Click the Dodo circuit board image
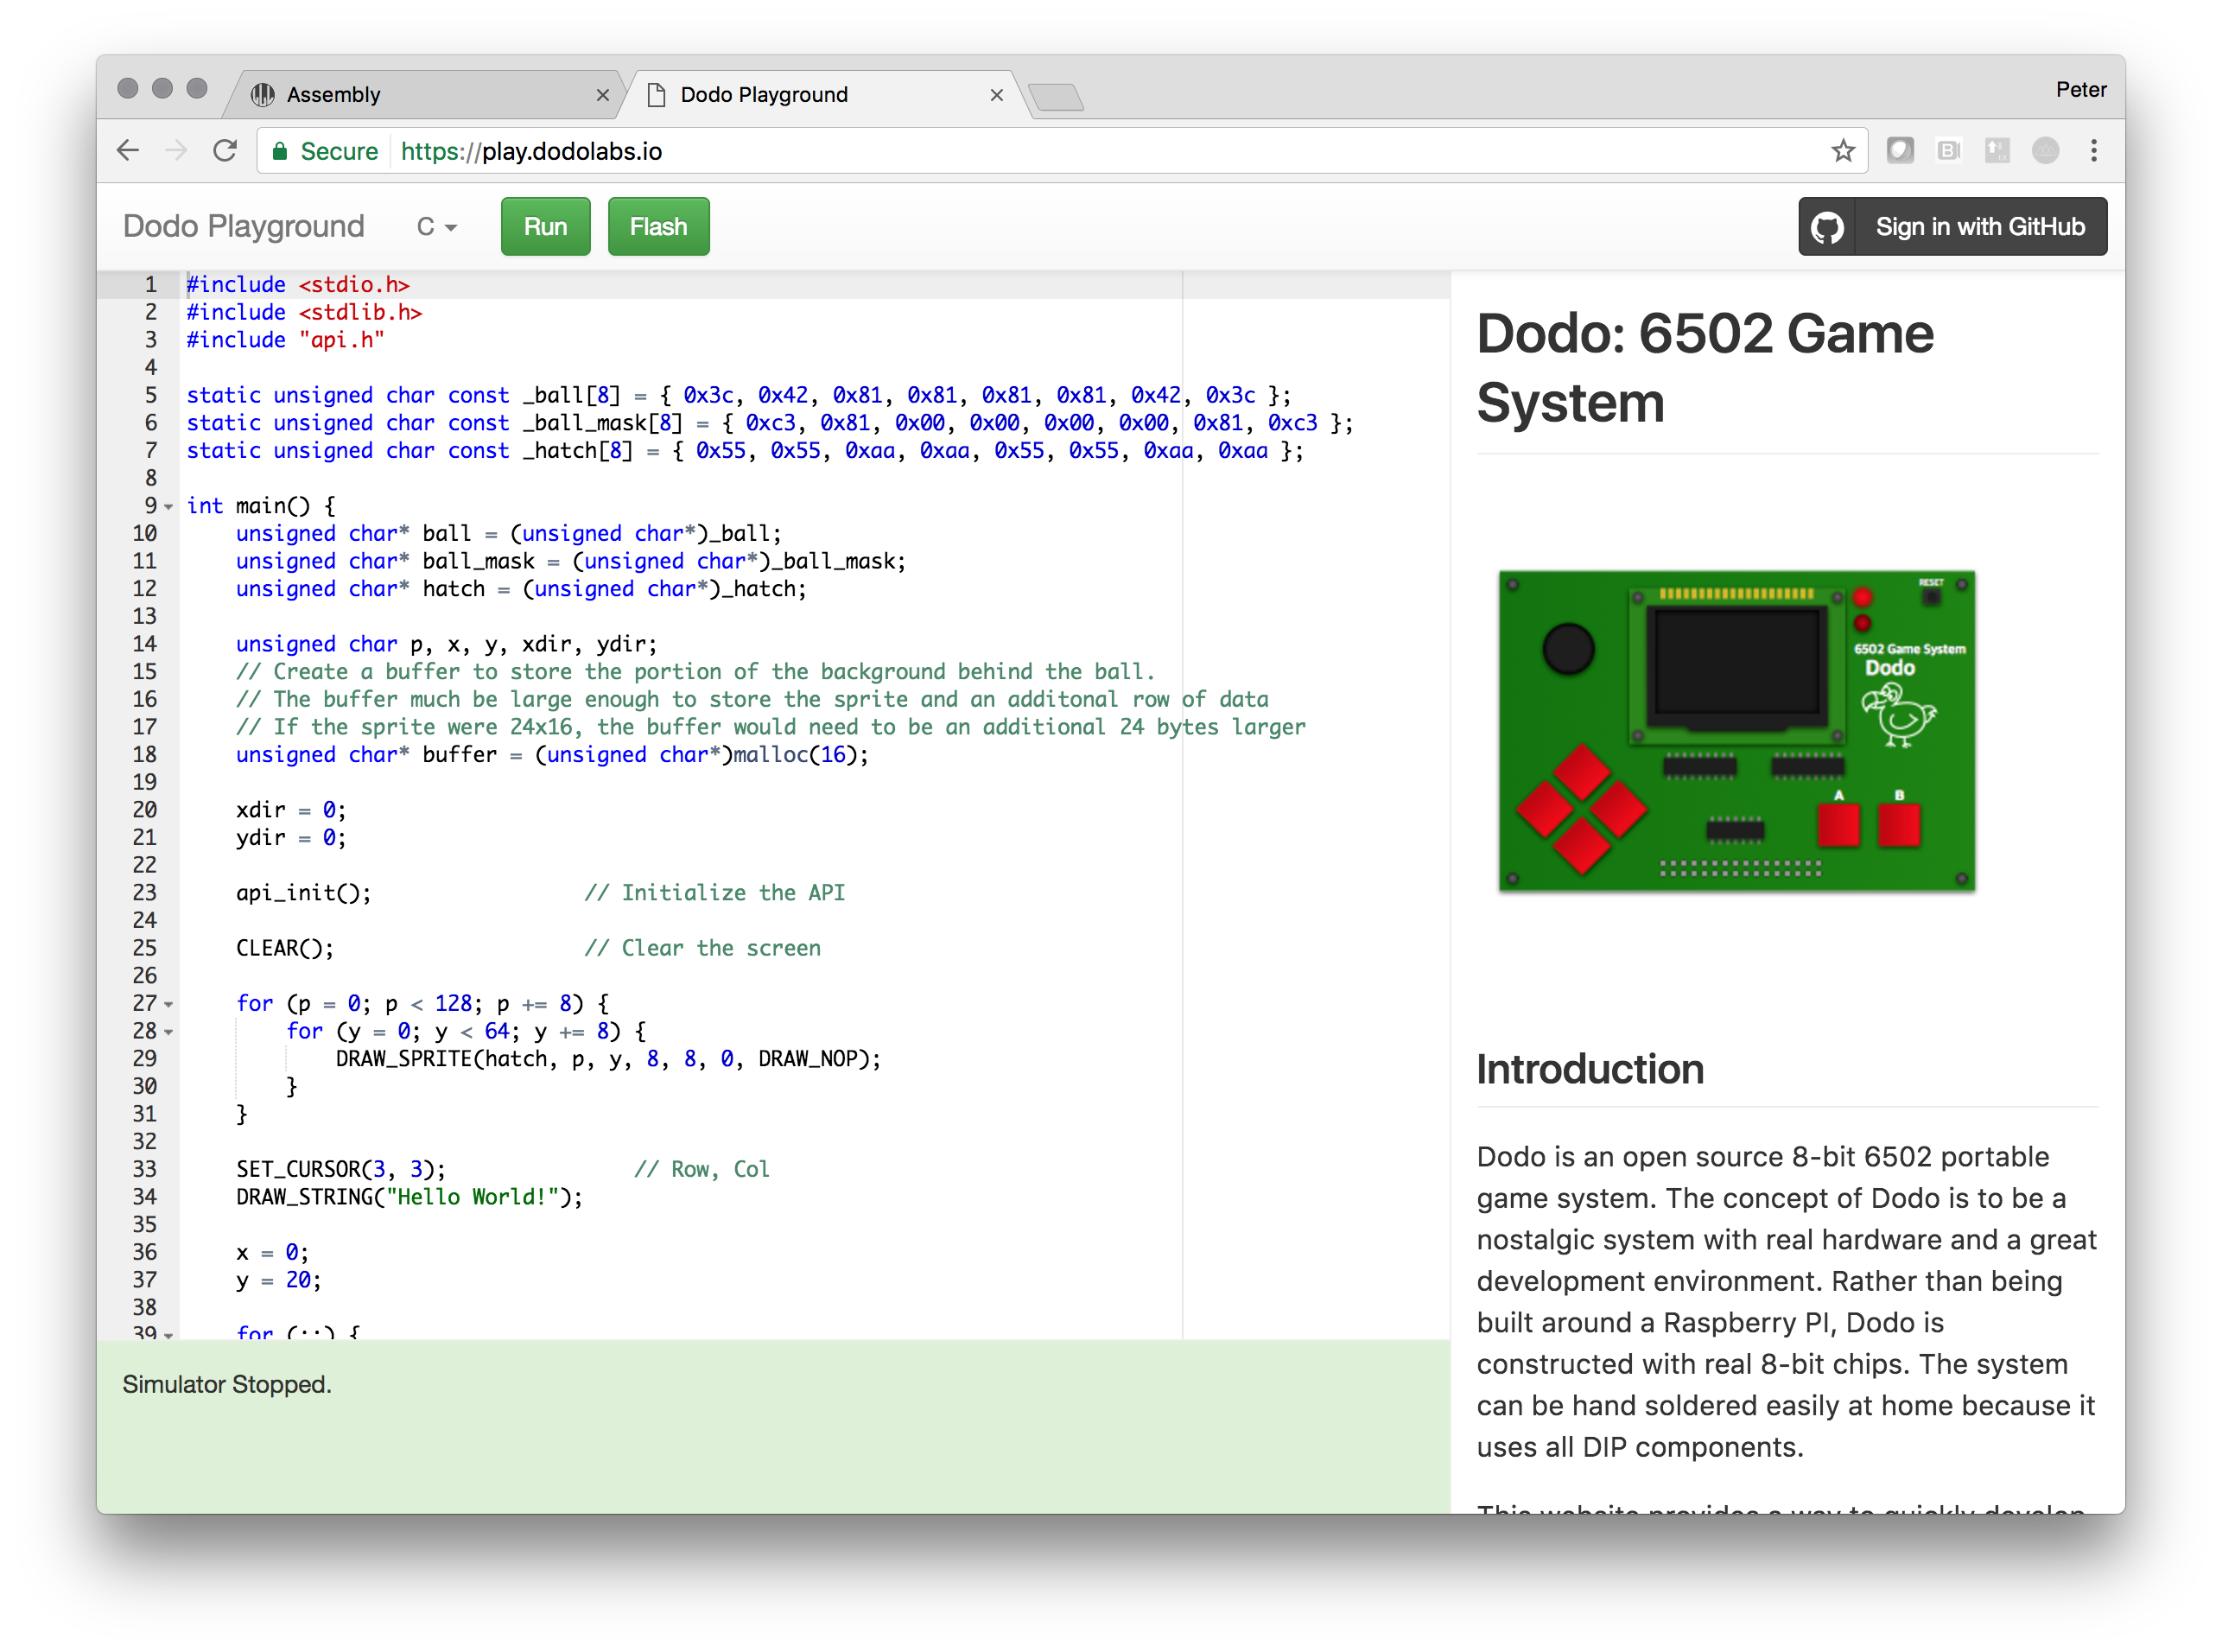The width and height of the screenshot is (2222, 1652). click(x=1736, y=731)
